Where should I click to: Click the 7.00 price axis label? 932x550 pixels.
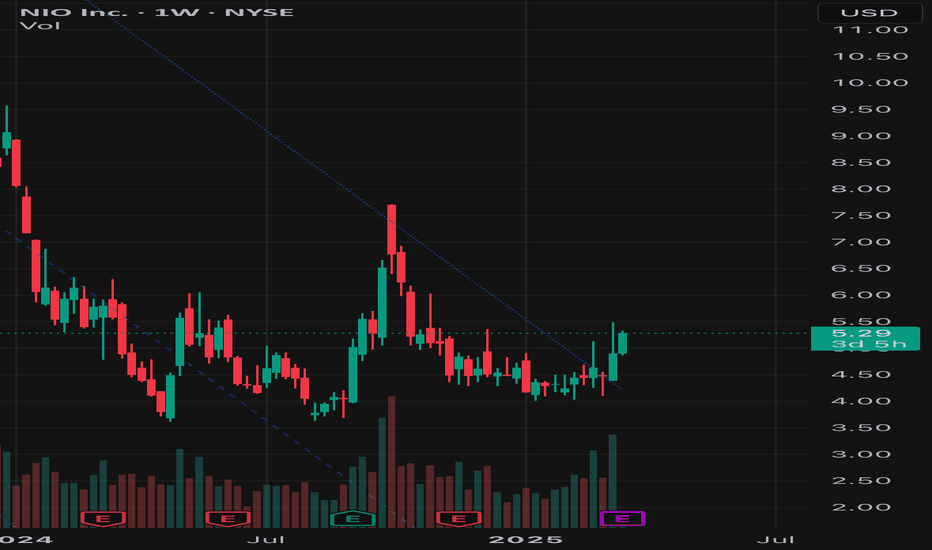point(861,242)
